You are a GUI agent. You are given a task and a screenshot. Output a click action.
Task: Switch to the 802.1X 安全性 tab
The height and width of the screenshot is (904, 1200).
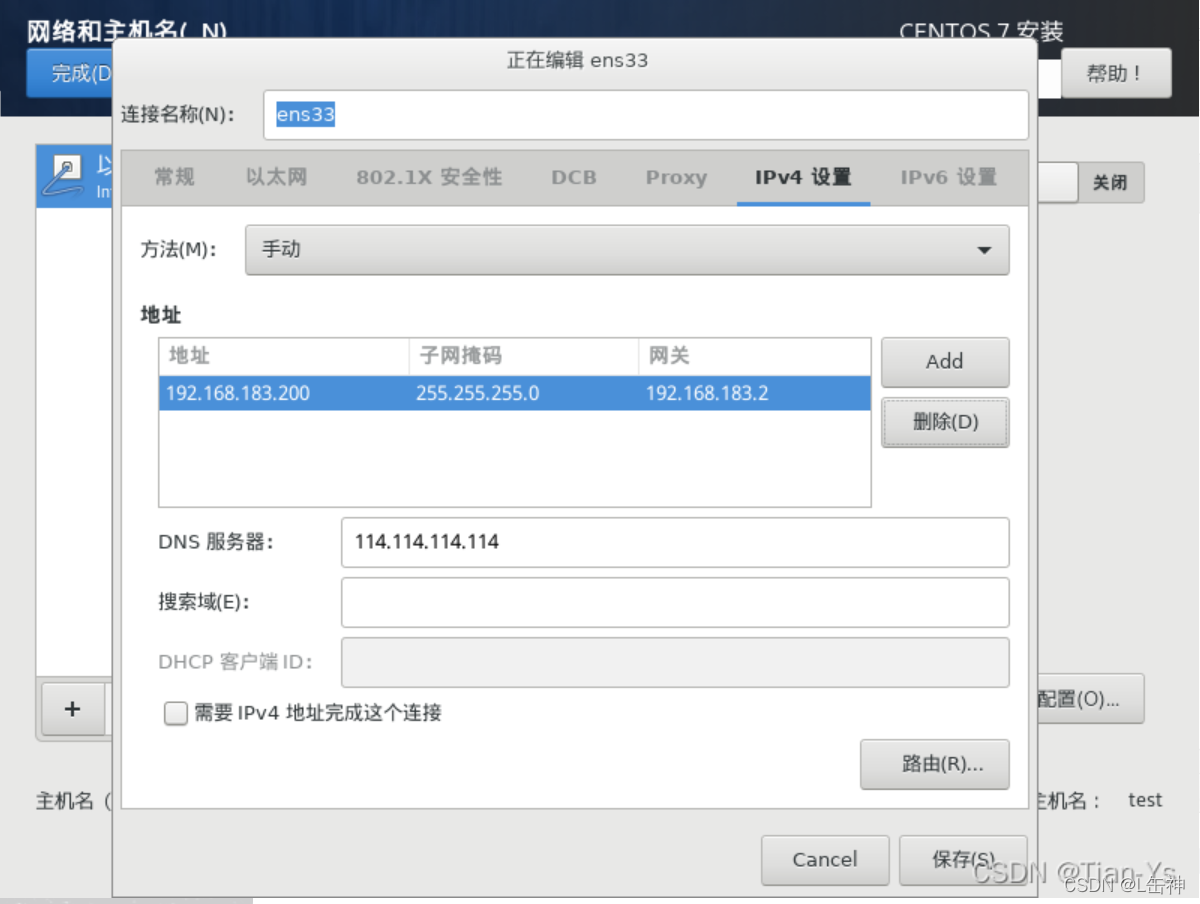pyautogui.click(x=429, y=178)
